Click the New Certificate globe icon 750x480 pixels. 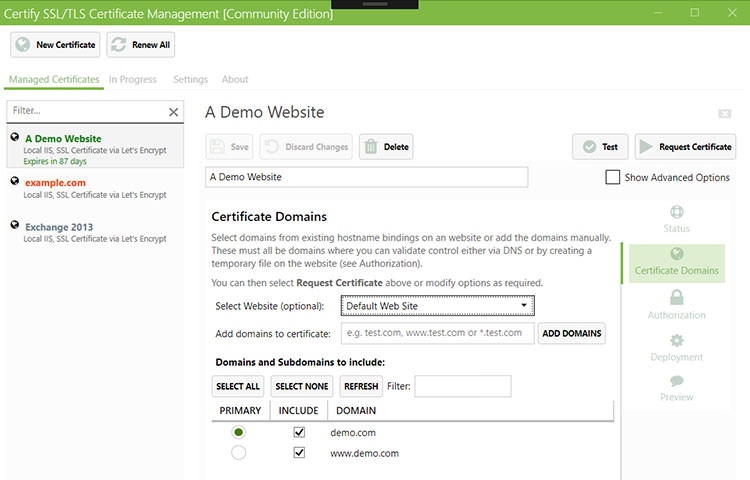click(x=23, y=45)
